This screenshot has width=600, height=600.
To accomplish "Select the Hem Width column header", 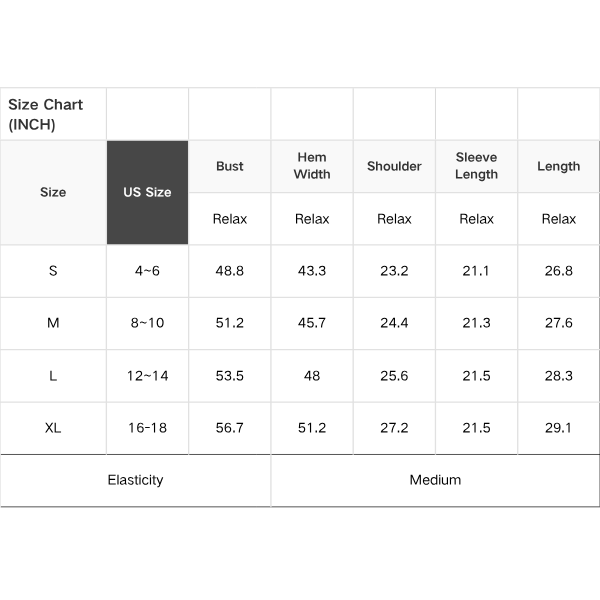I will pos(312,166).
